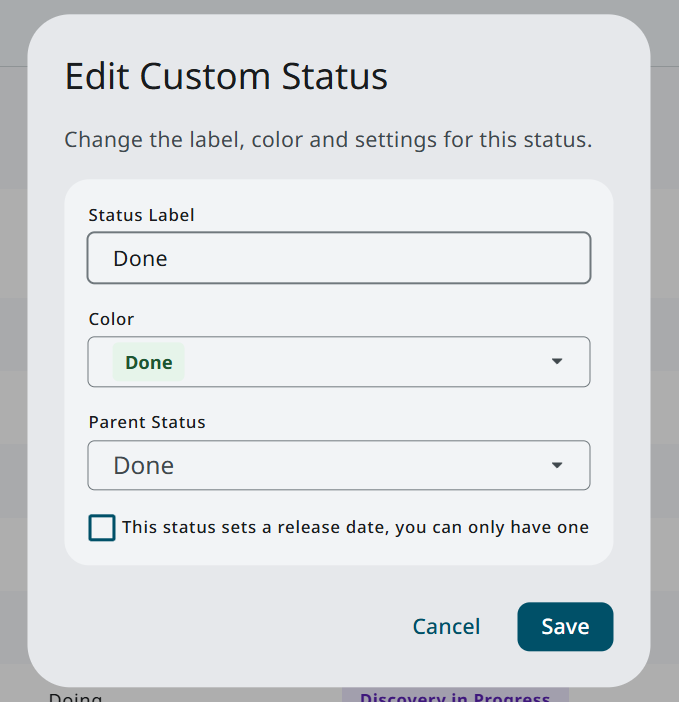Open the Color dropdown
The width and height of the screenshot is (679, 702).
tap(338, 362)
